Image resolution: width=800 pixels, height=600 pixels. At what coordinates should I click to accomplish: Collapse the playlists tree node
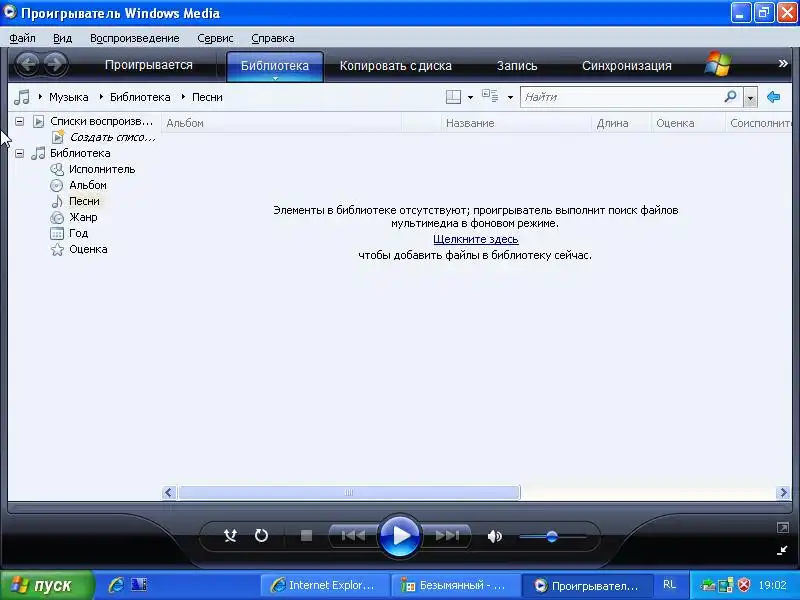click(x=19, y=121)
